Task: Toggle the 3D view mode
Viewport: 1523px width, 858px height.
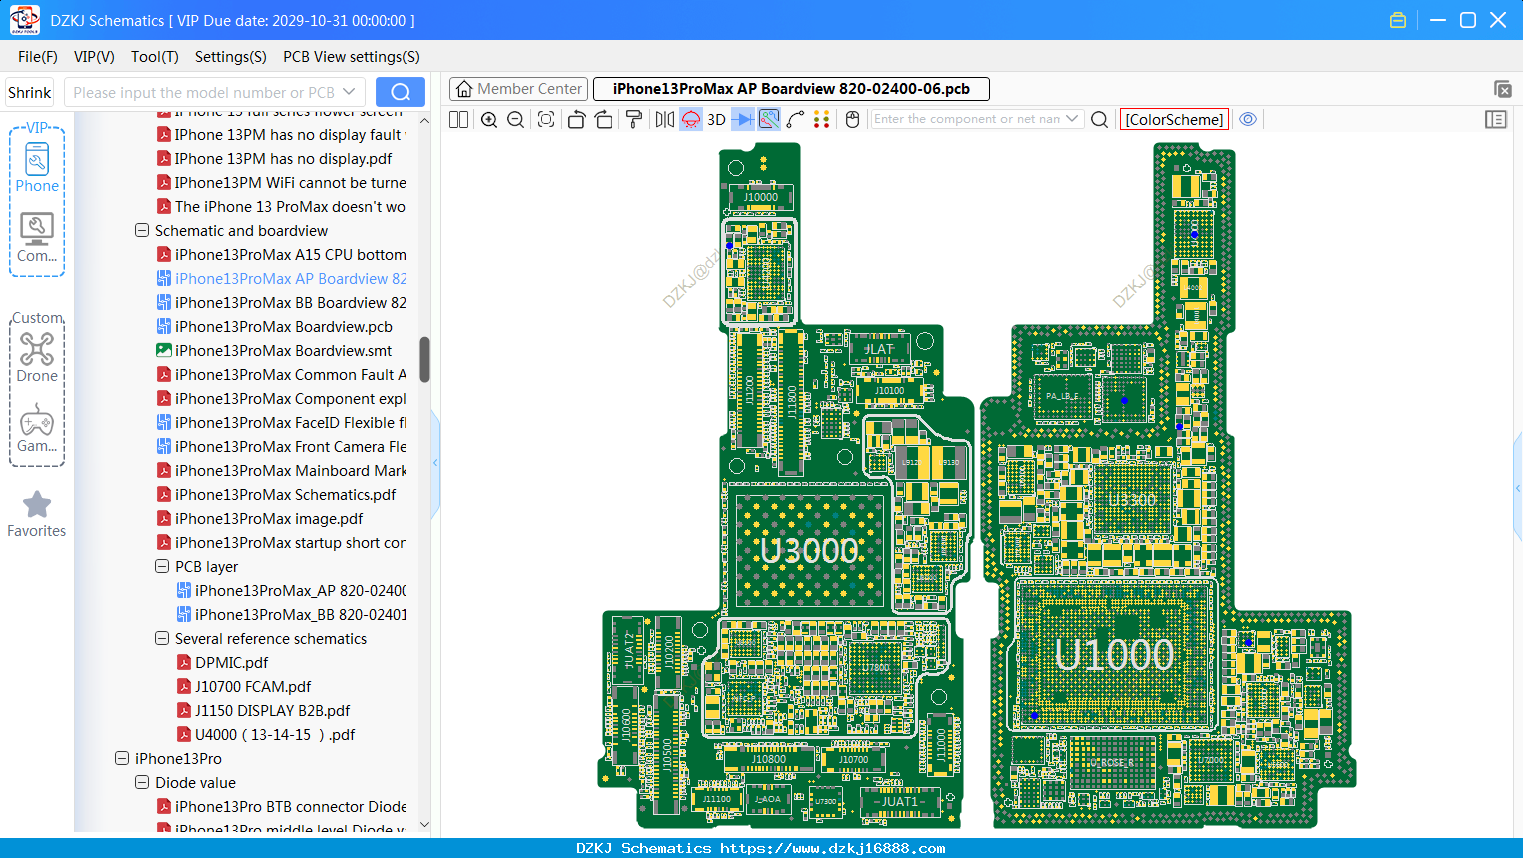Action: pos(716,120)
